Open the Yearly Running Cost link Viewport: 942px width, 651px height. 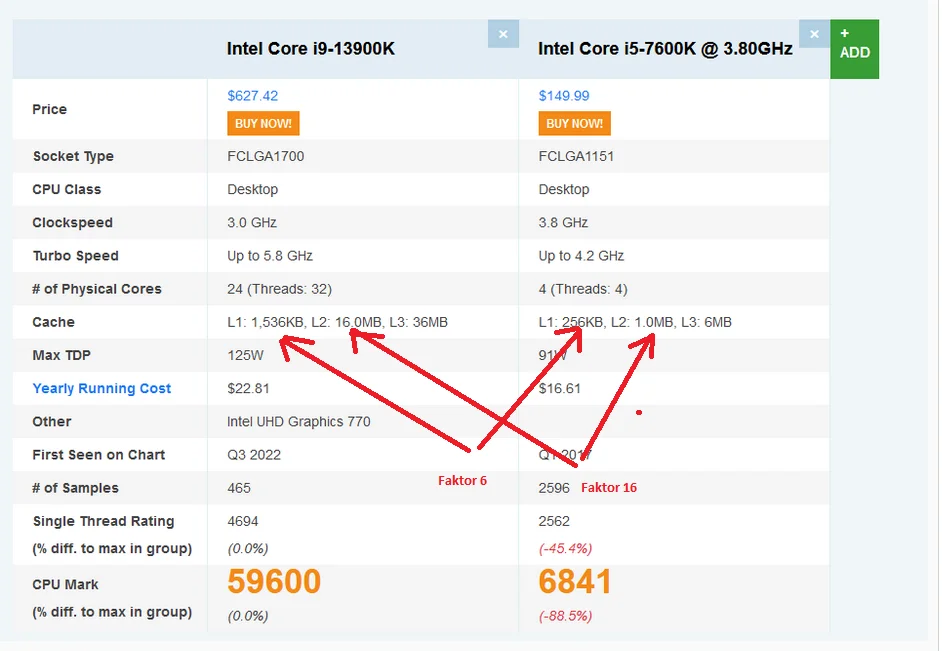[102, 389]
